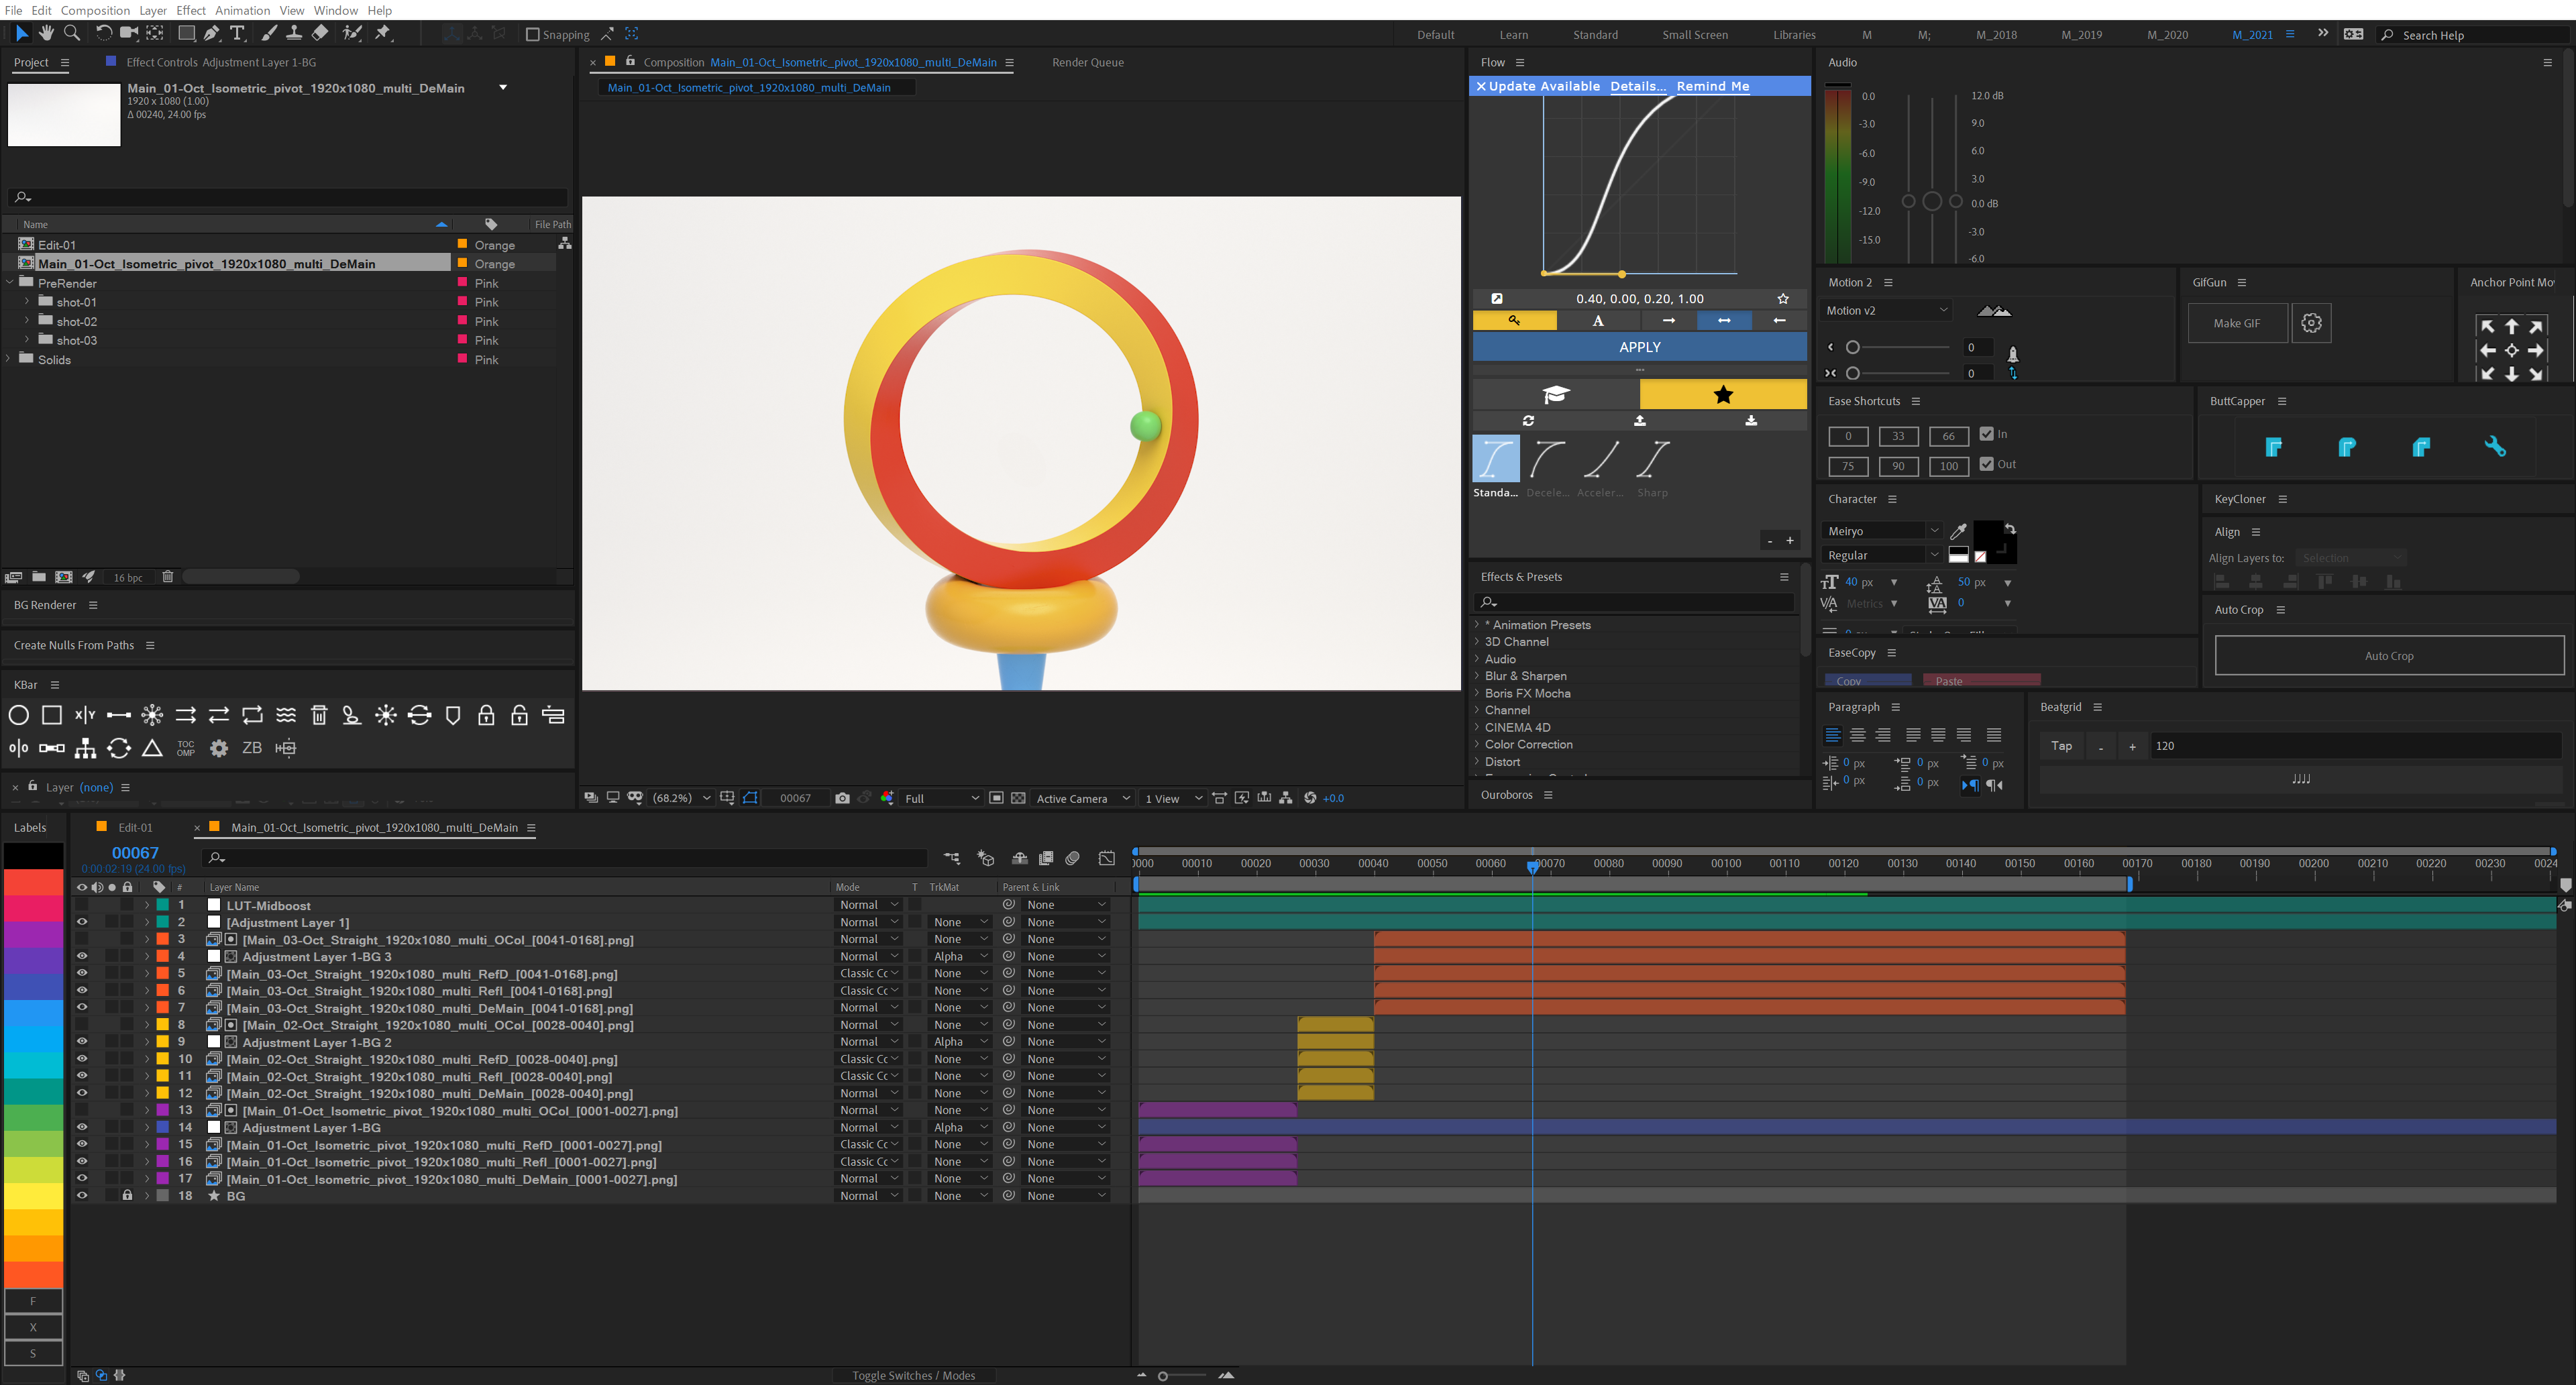The image size is (2576, 1385).
Task: Enable the Snapping checkbox
Action: click(x=533, y=34)
